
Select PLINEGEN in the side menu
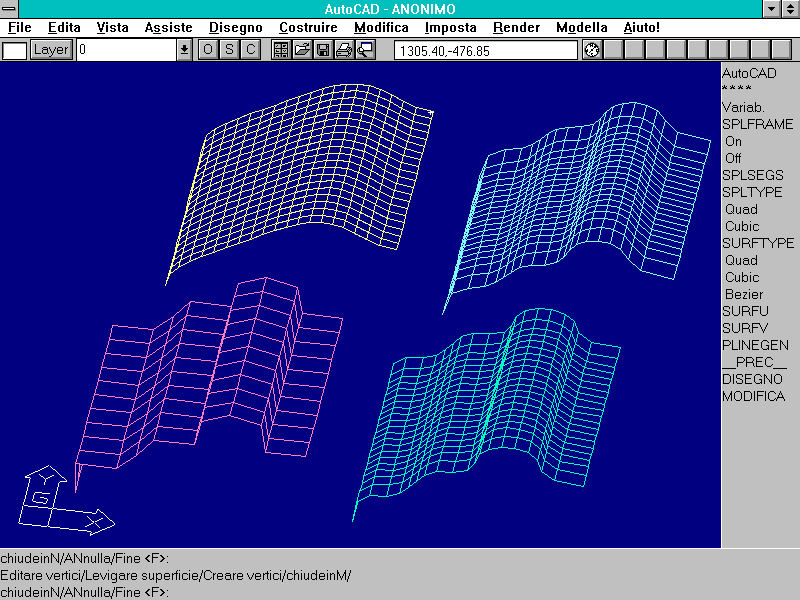click(755, 345)
